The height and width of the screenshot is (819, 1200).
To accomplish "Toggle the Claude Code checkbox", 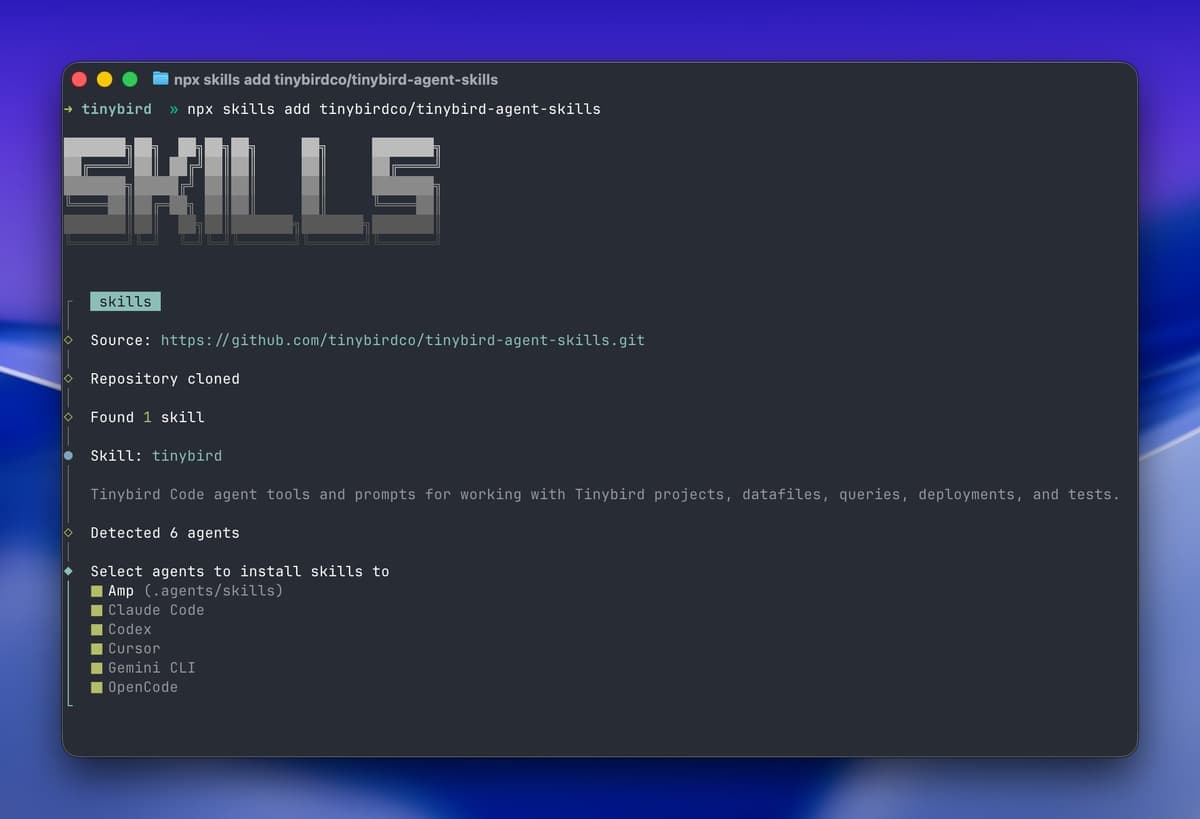I will click(x=97, y=610).
